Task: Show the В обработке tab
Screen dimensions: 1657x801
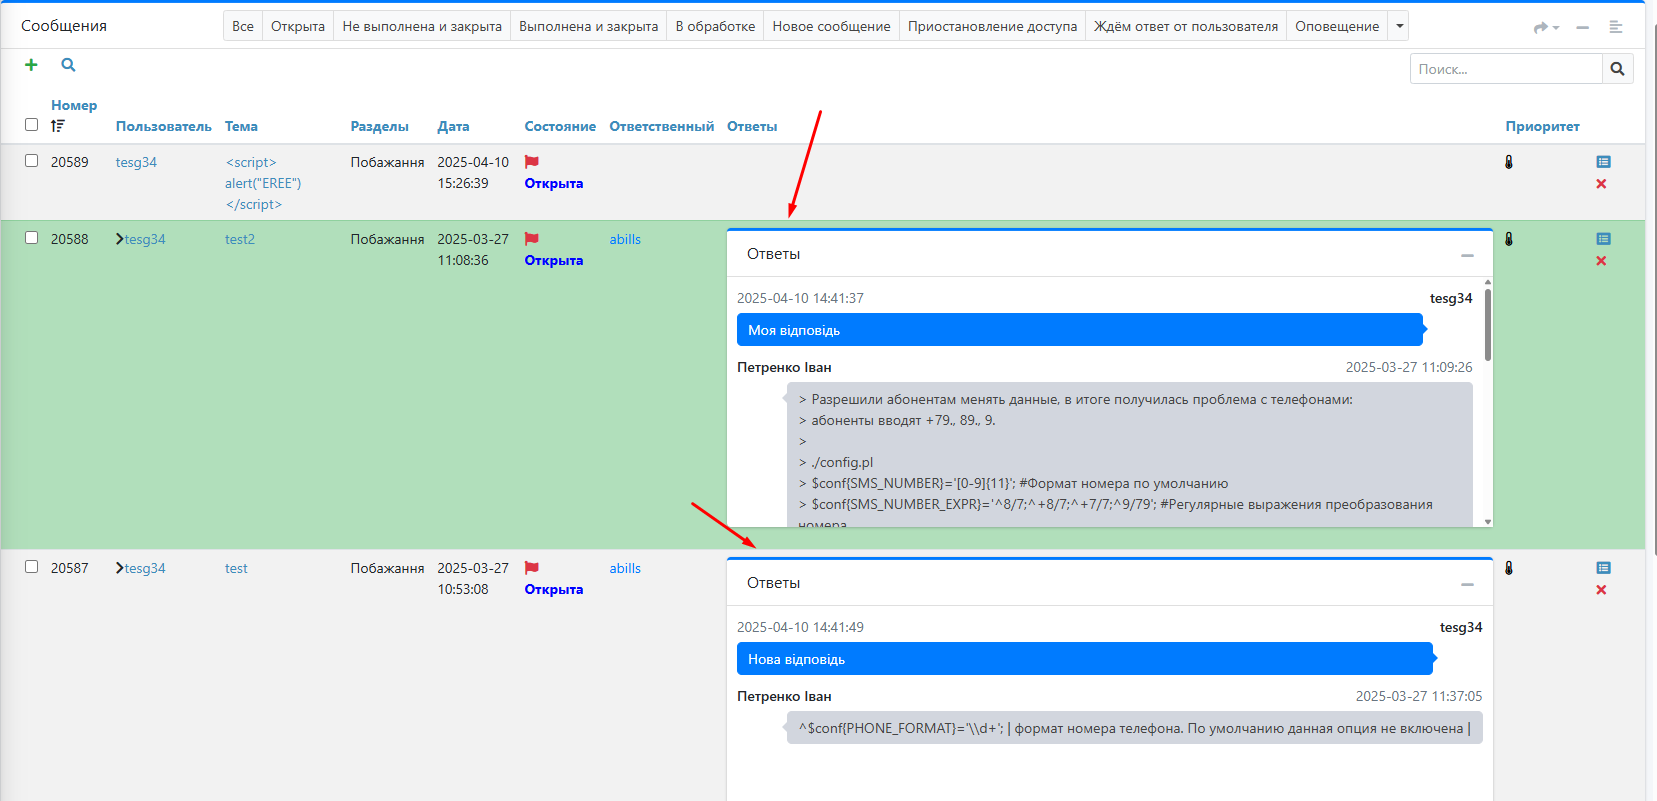Action: point(715,26)
